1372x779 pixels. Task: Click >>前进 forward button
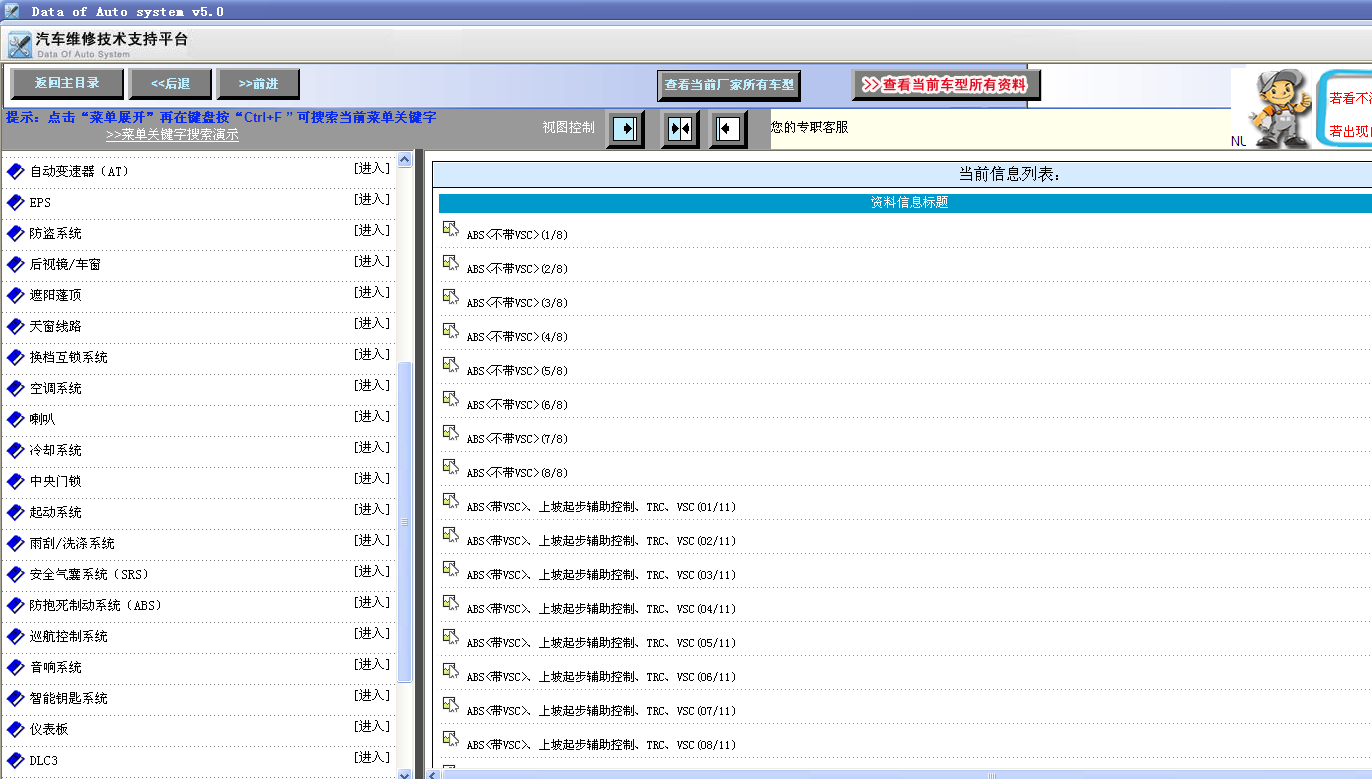click(x=258, y=84)
